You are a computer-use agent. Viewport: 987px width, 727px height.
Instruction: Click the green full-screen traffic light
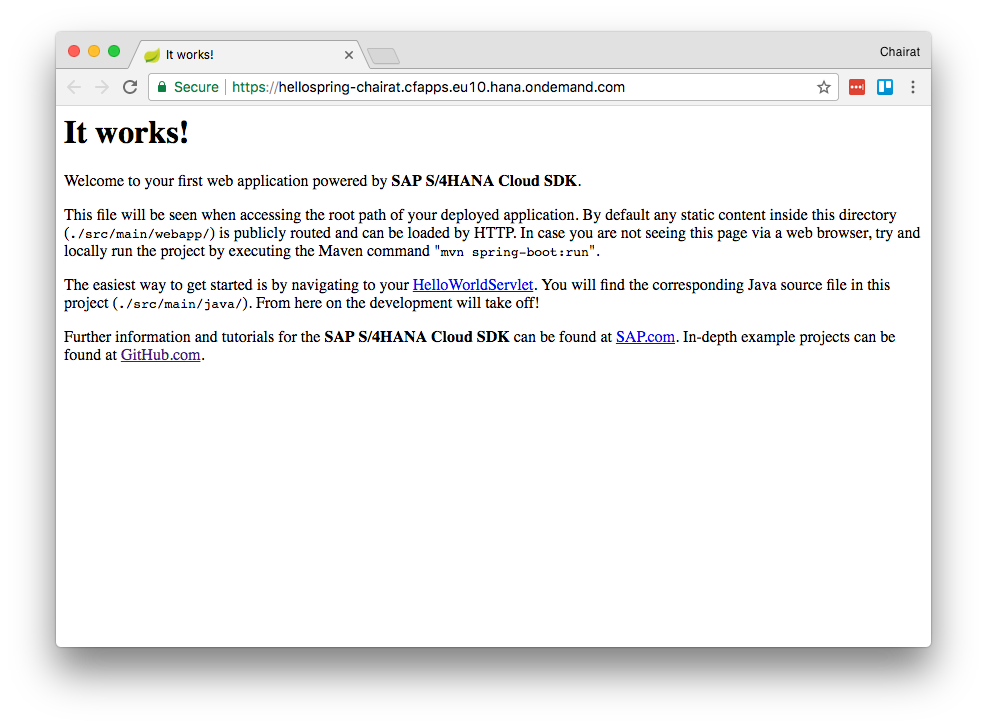pyautogui.click(x=114, y=49)
